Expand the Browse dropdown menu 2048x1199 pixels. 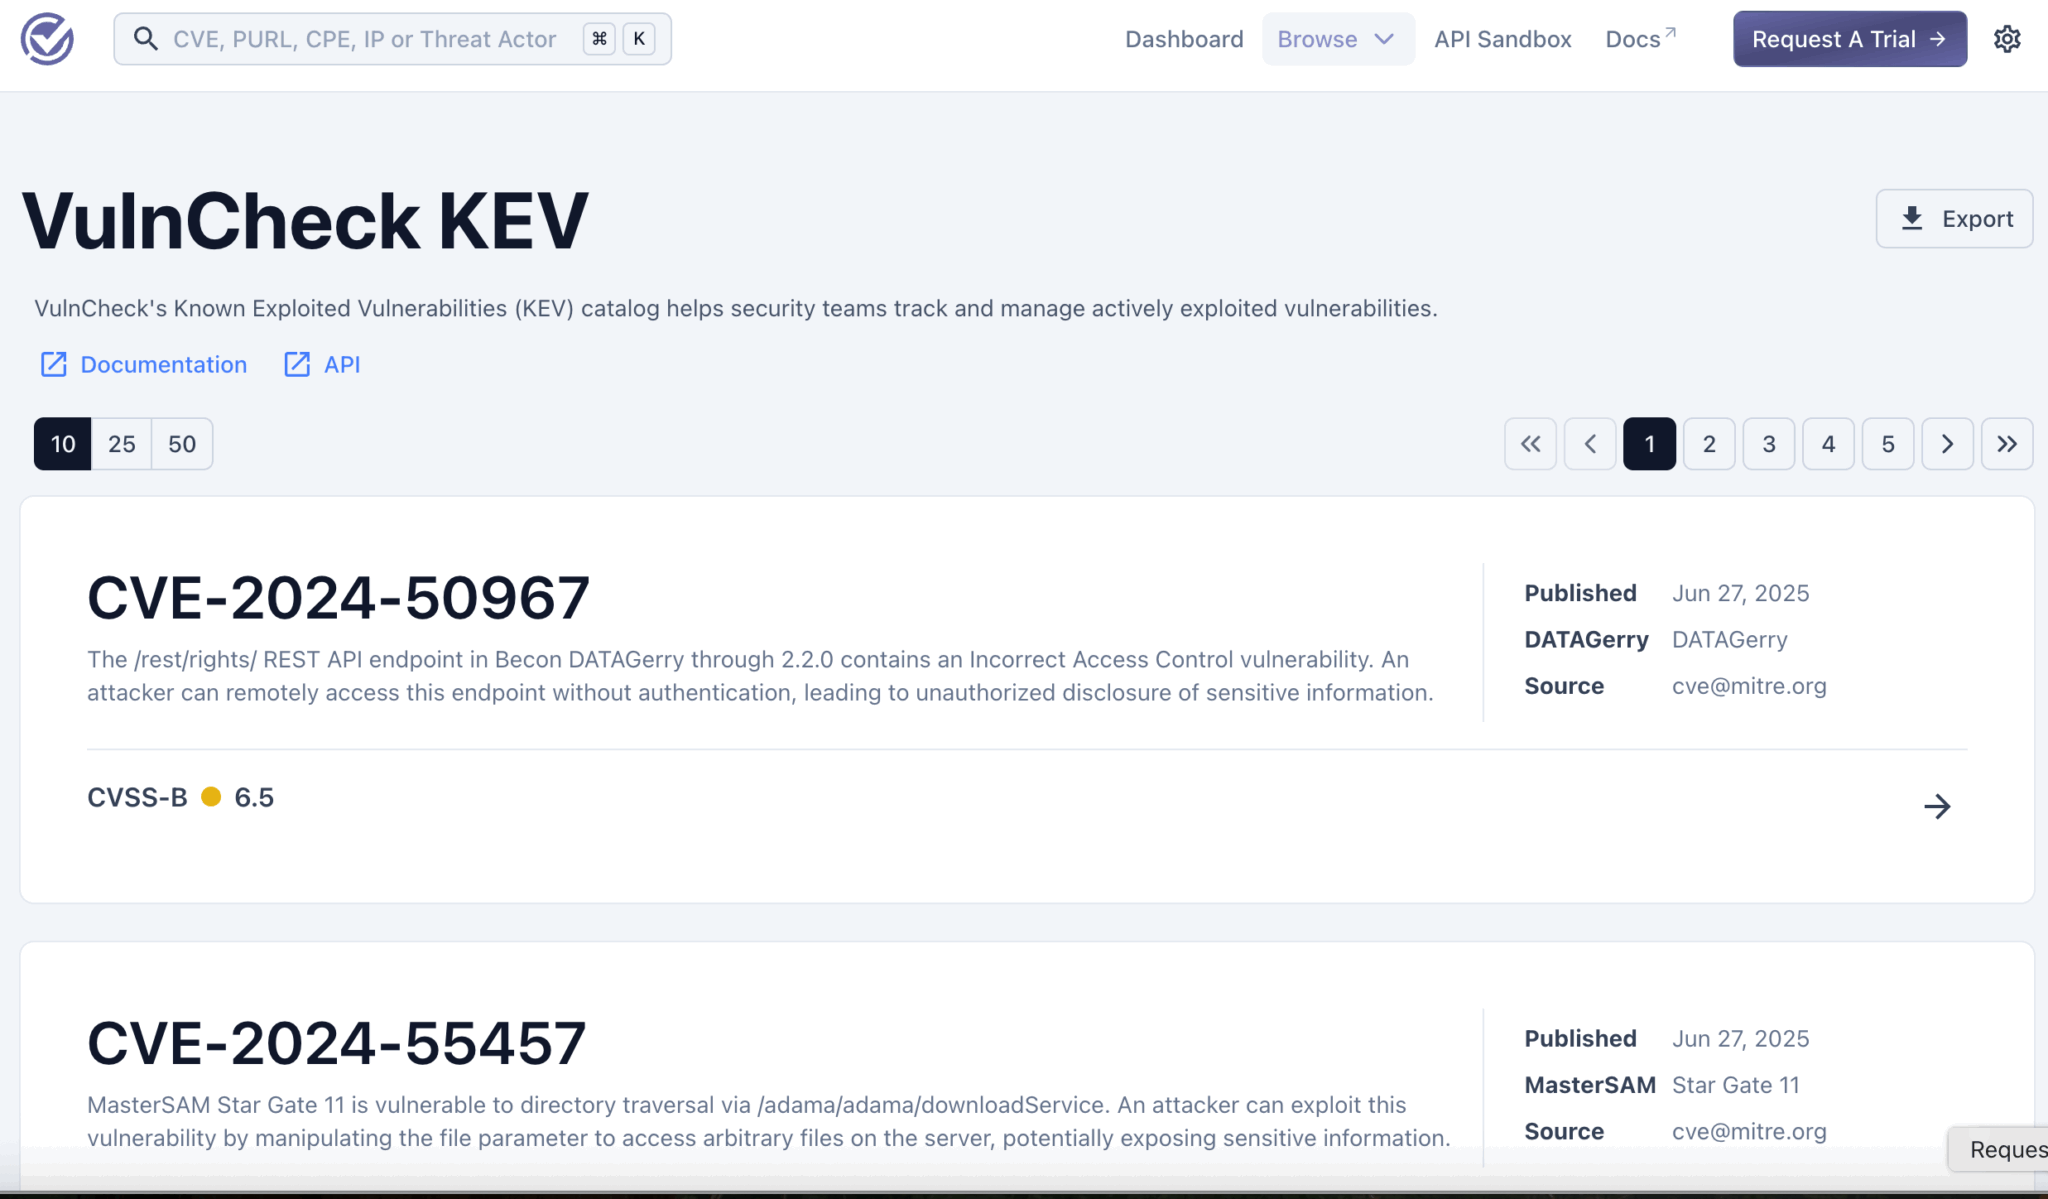[x=1337, y=39]
